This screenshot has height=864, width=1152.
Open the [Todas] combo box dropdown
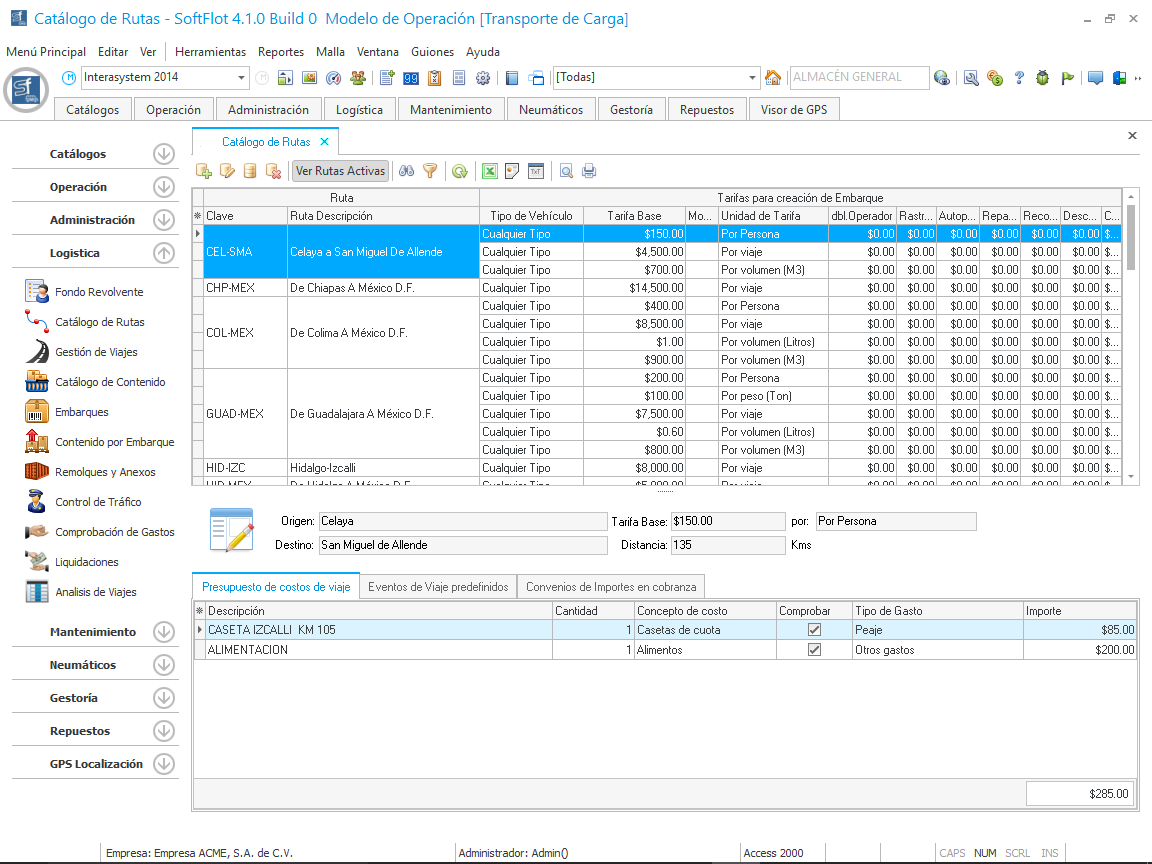click(x=753, y=78)
